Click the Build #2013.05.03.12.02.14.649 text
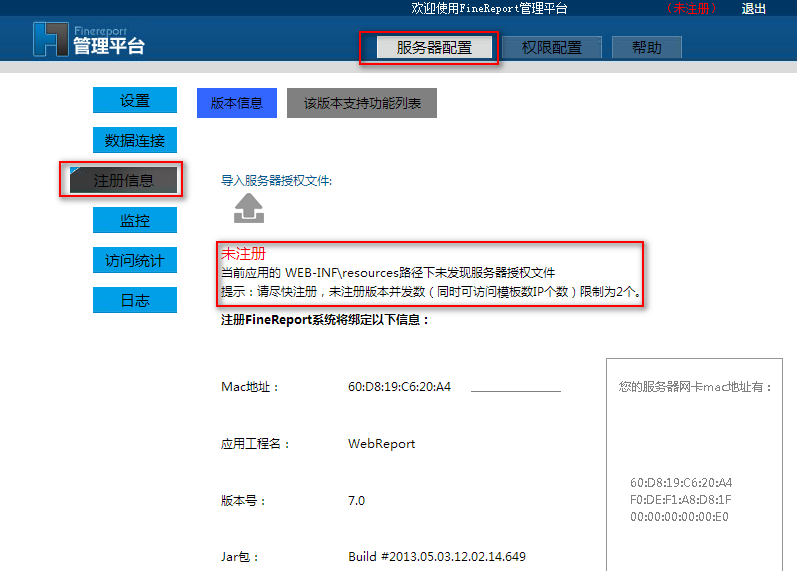 (437, 557)
